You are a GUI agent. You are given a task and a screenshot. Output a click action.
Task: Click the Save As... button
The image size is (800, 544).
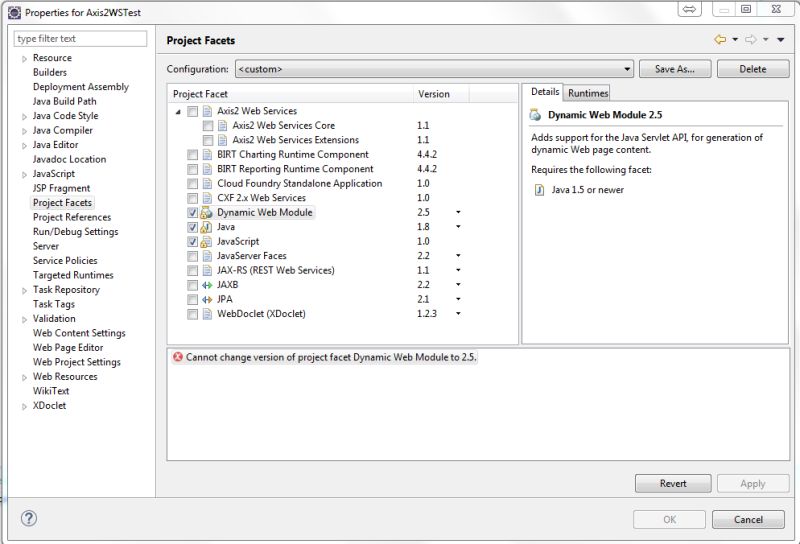click(x=674, y=69)
